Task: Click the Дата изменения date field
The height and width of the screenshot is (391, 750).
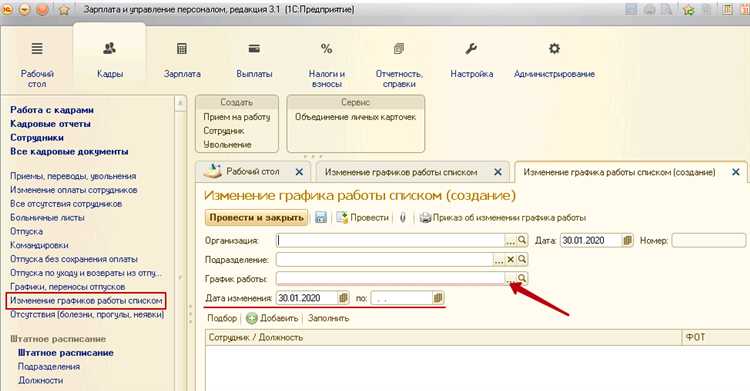Action: (307, 298)
